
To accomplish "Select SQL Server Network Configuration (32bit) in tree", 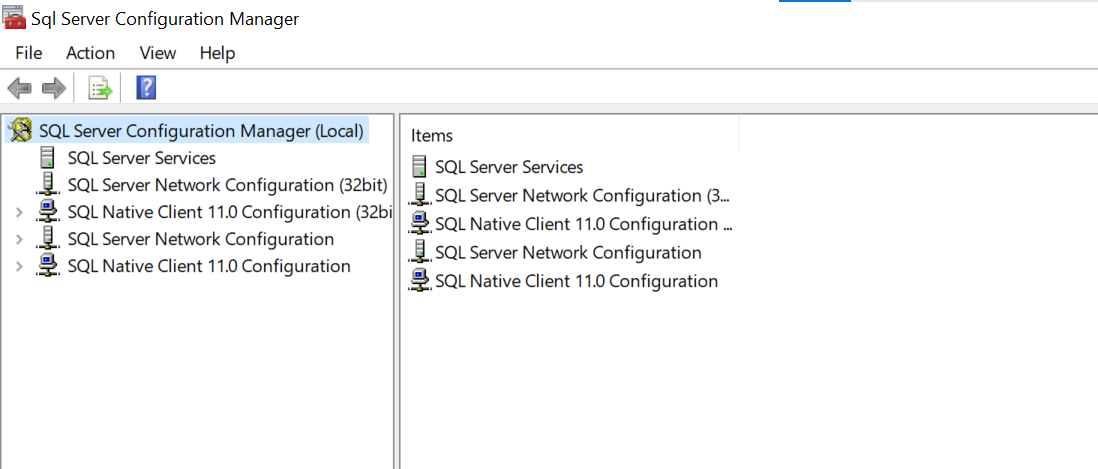I will pos(227,185).
